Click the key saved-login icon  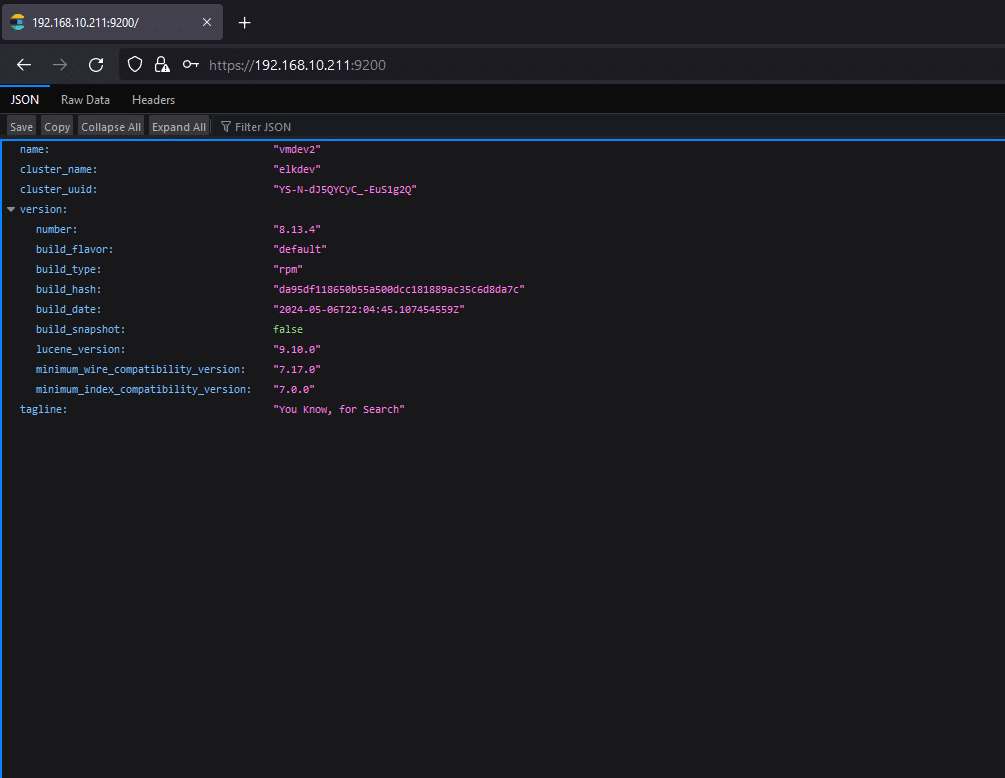pyautogui.click(x=190, y=65)
